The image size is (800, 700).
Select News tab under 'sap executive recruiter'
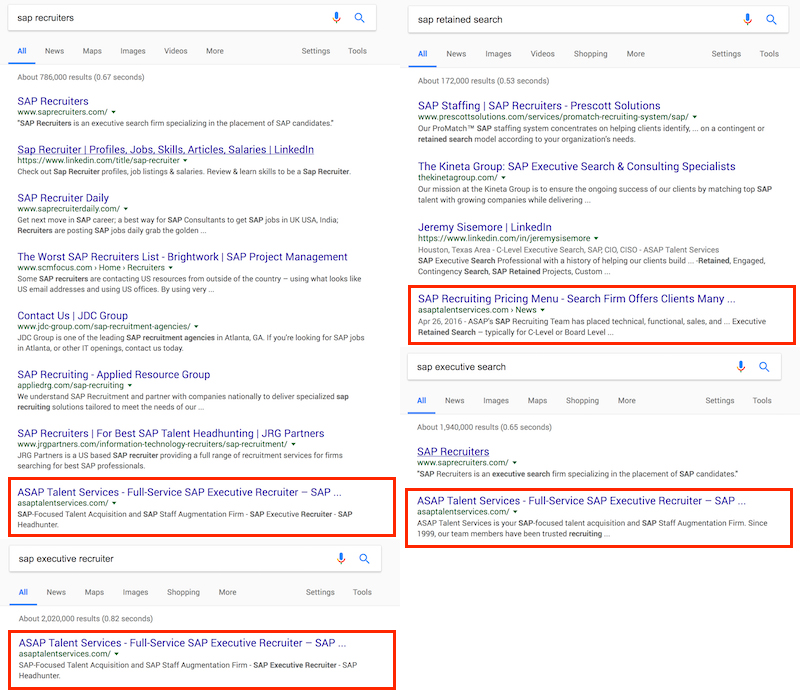56,592
